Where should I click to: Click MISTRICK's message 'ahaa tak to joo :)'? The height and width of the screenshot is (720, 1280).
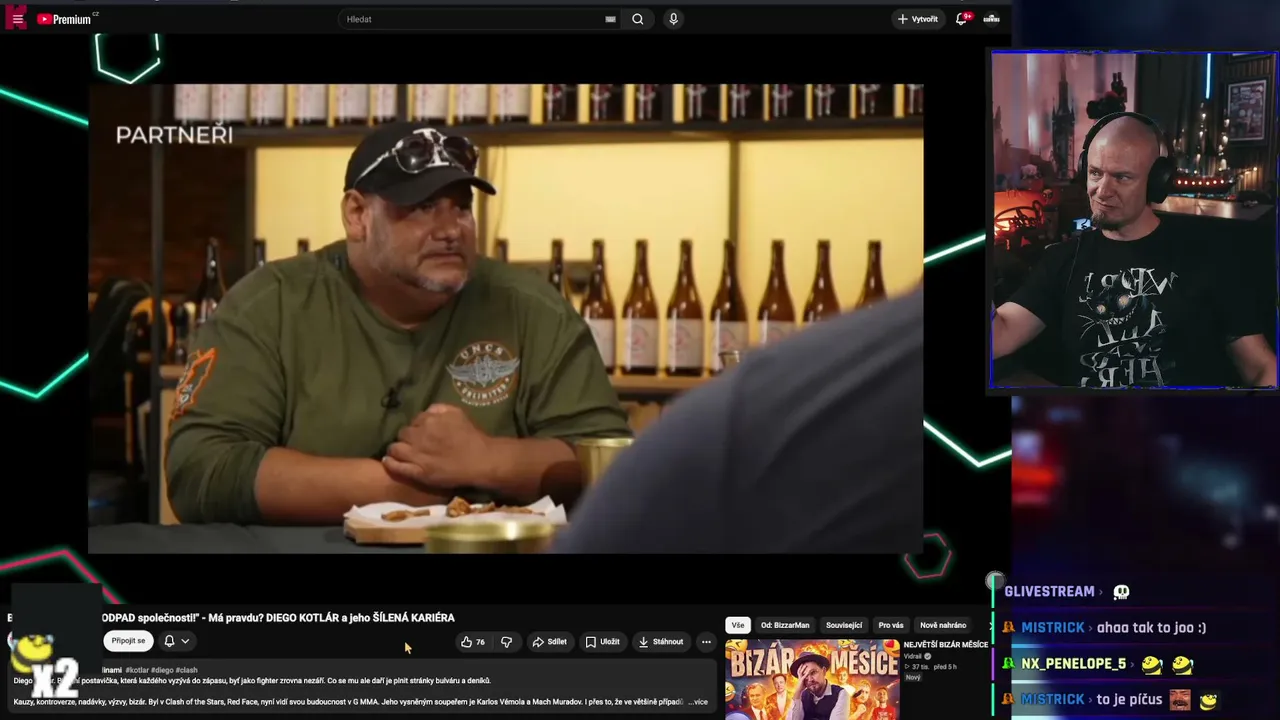(x=1151, y=627)
